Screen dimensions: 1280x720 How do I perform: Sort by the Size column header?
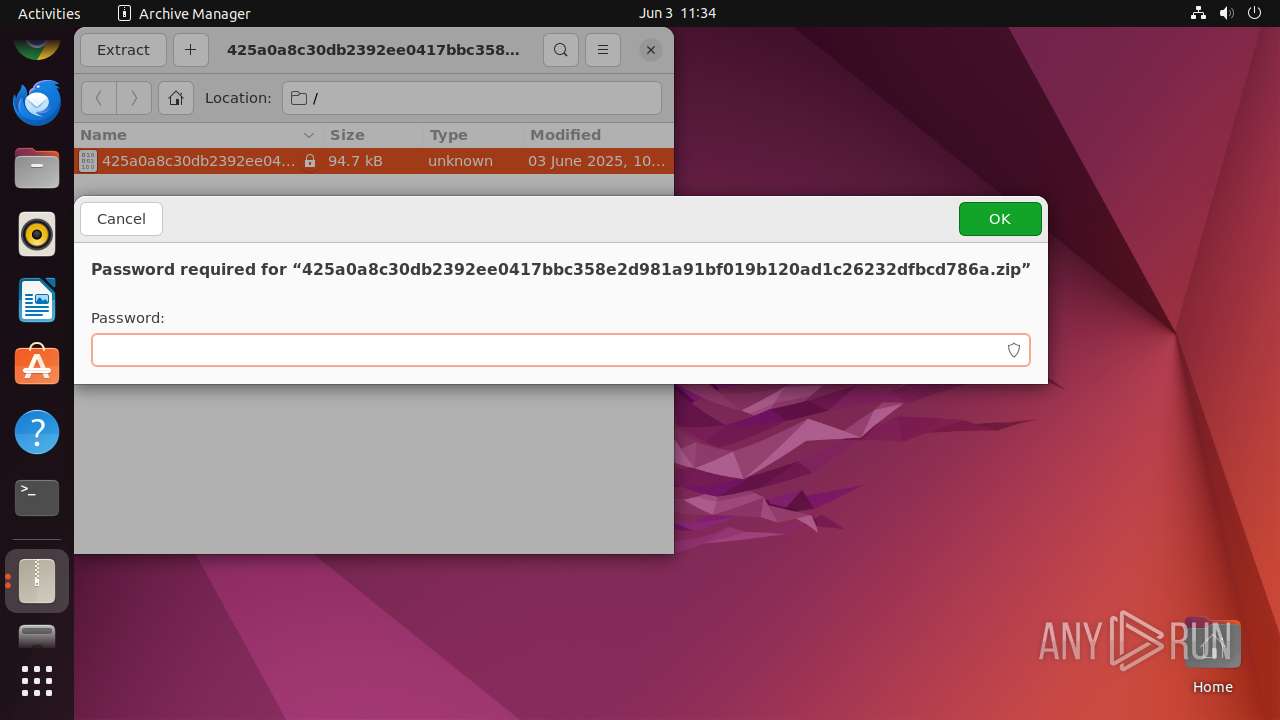coord(373,135)
